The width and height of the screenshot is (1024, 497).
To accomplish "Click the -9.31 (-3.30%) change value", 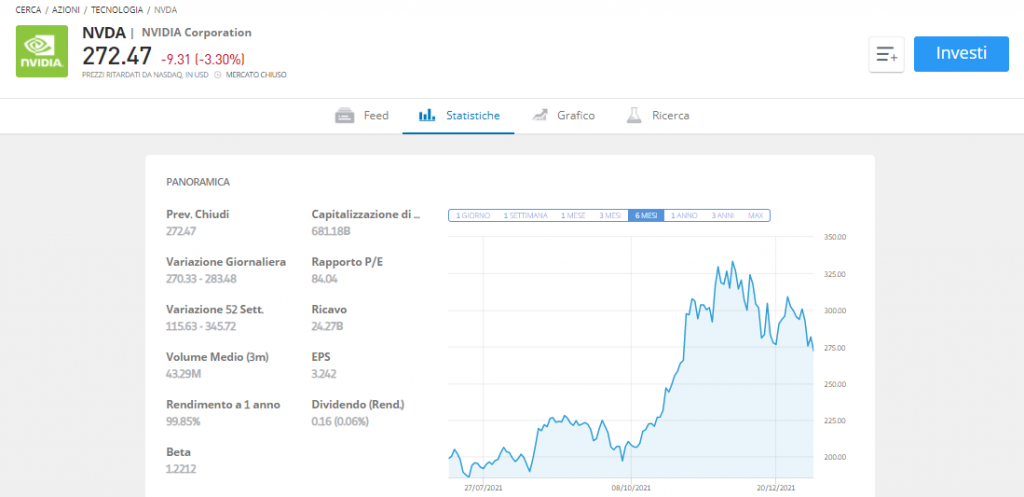I will 203,59.
